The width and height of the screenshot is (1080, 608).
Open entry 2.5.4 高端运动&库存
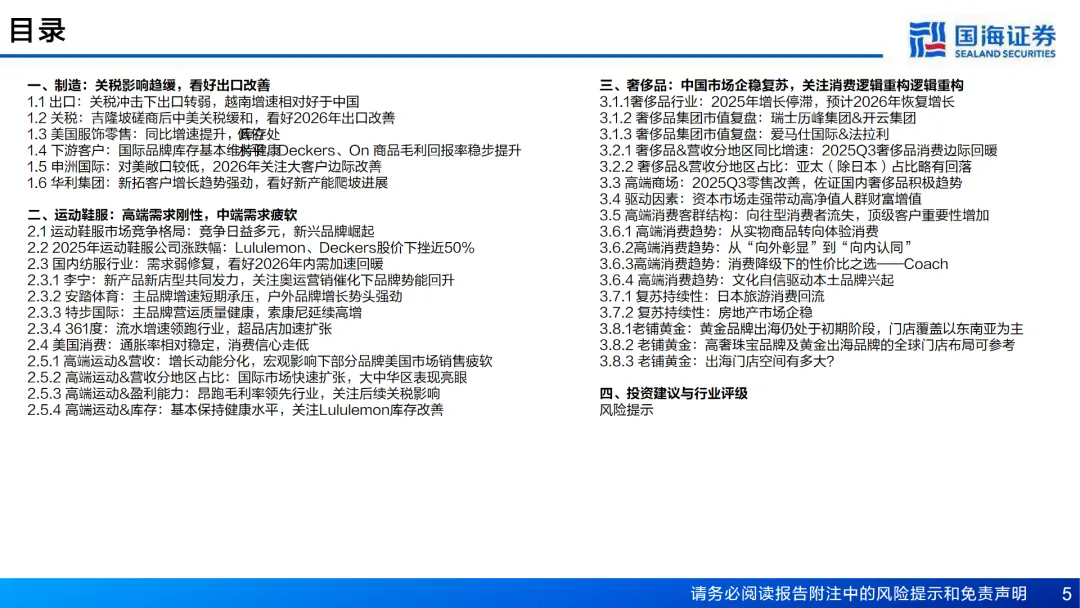pyautogui.click(x=235, y=410)
